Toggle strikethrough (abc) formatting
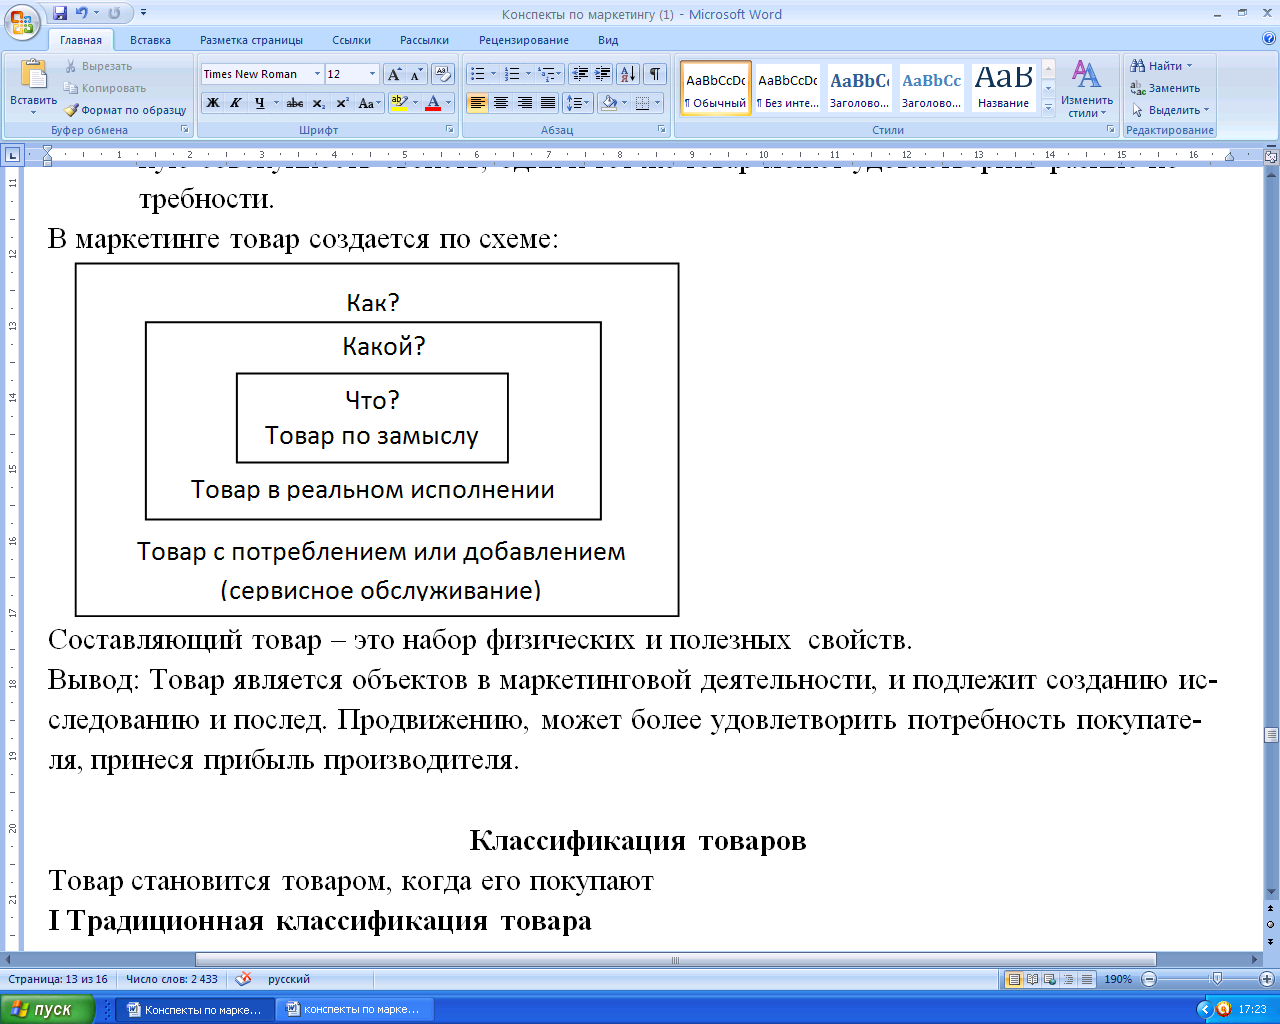The image size is (1280, 1024). [294, 103]
